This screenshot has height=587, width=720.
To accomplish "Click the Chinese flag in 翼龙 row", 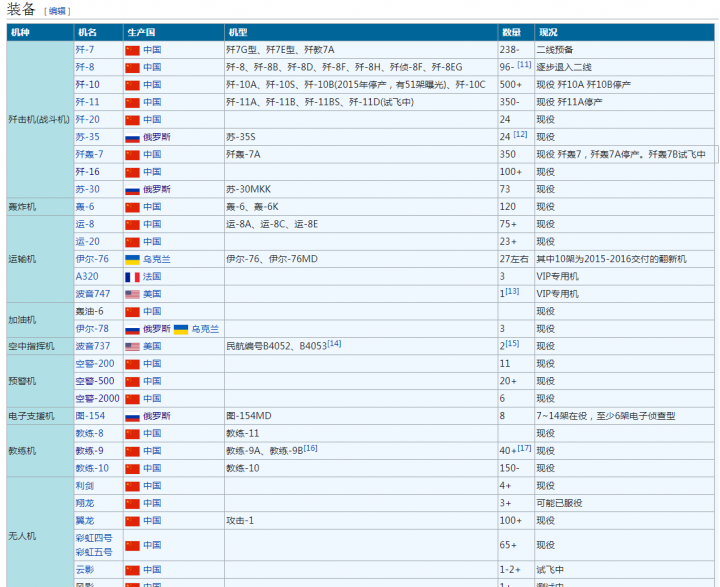I will pyautogui.click(x=132, y=521).
